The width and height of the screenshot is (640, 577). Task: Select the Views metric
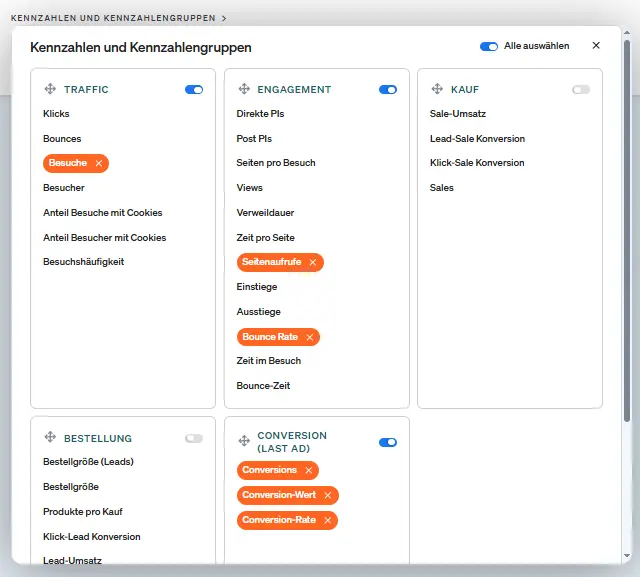[249, 188]
